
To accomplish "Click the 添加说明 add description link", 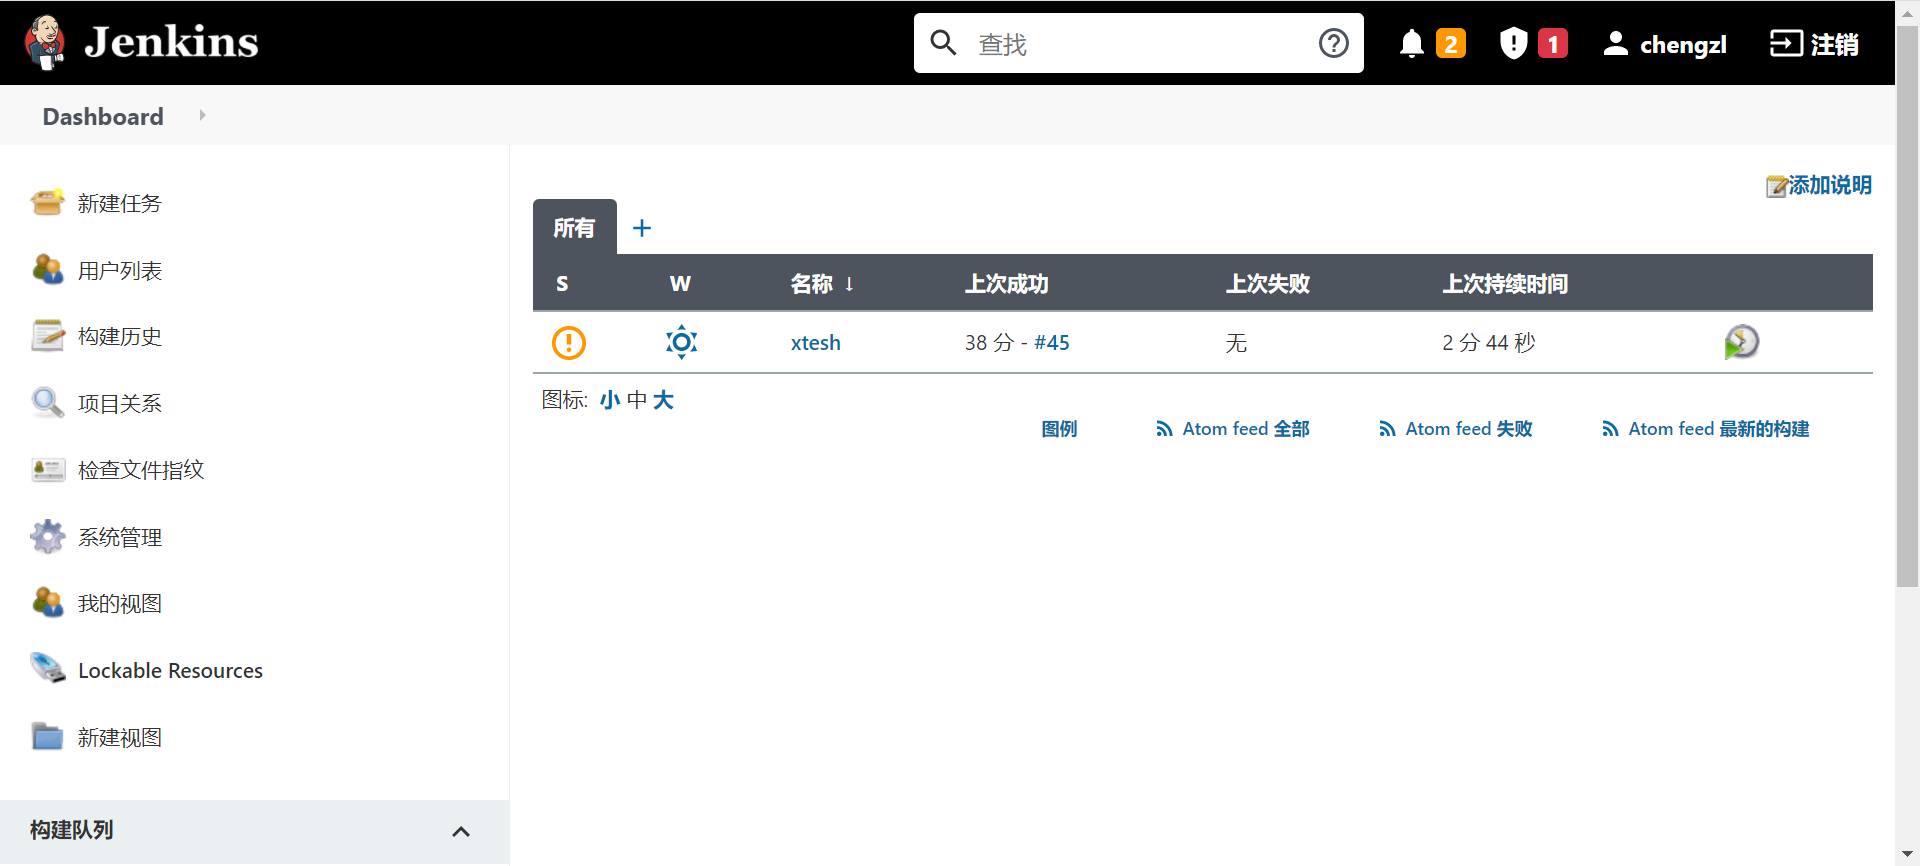I will click(1829, 185).
